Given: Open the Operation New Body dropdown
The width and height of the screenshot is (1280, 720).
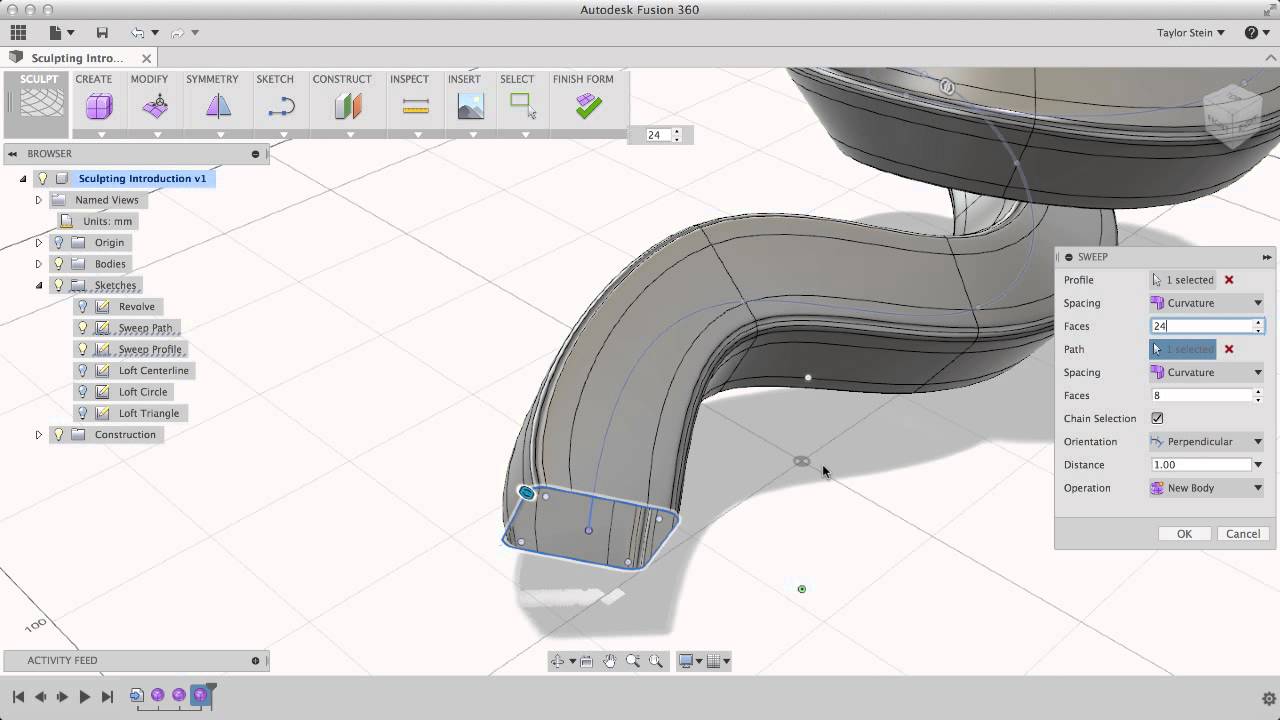Looking at the screenshot, I should click(1207, 488).
